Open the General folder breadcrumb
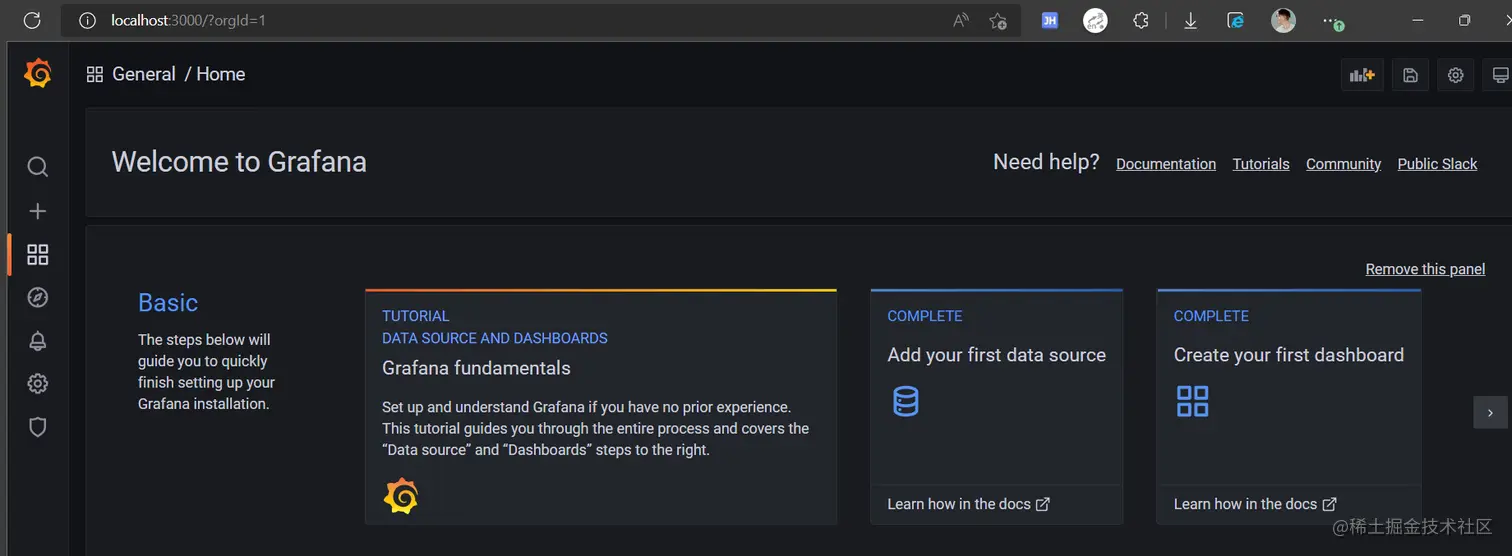 144,74
